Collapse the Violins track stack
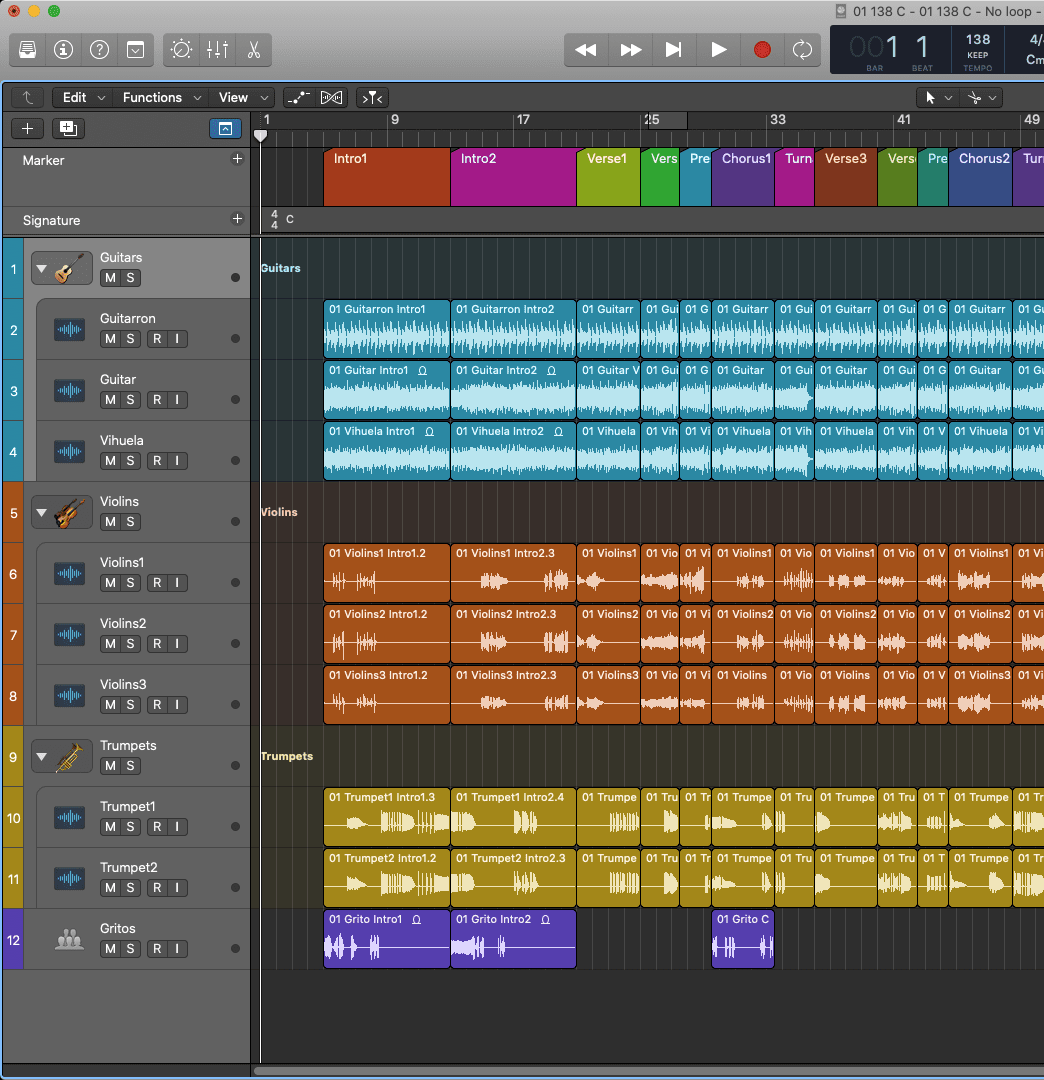Screen dimensions: 1044x1080 [42, 514]
